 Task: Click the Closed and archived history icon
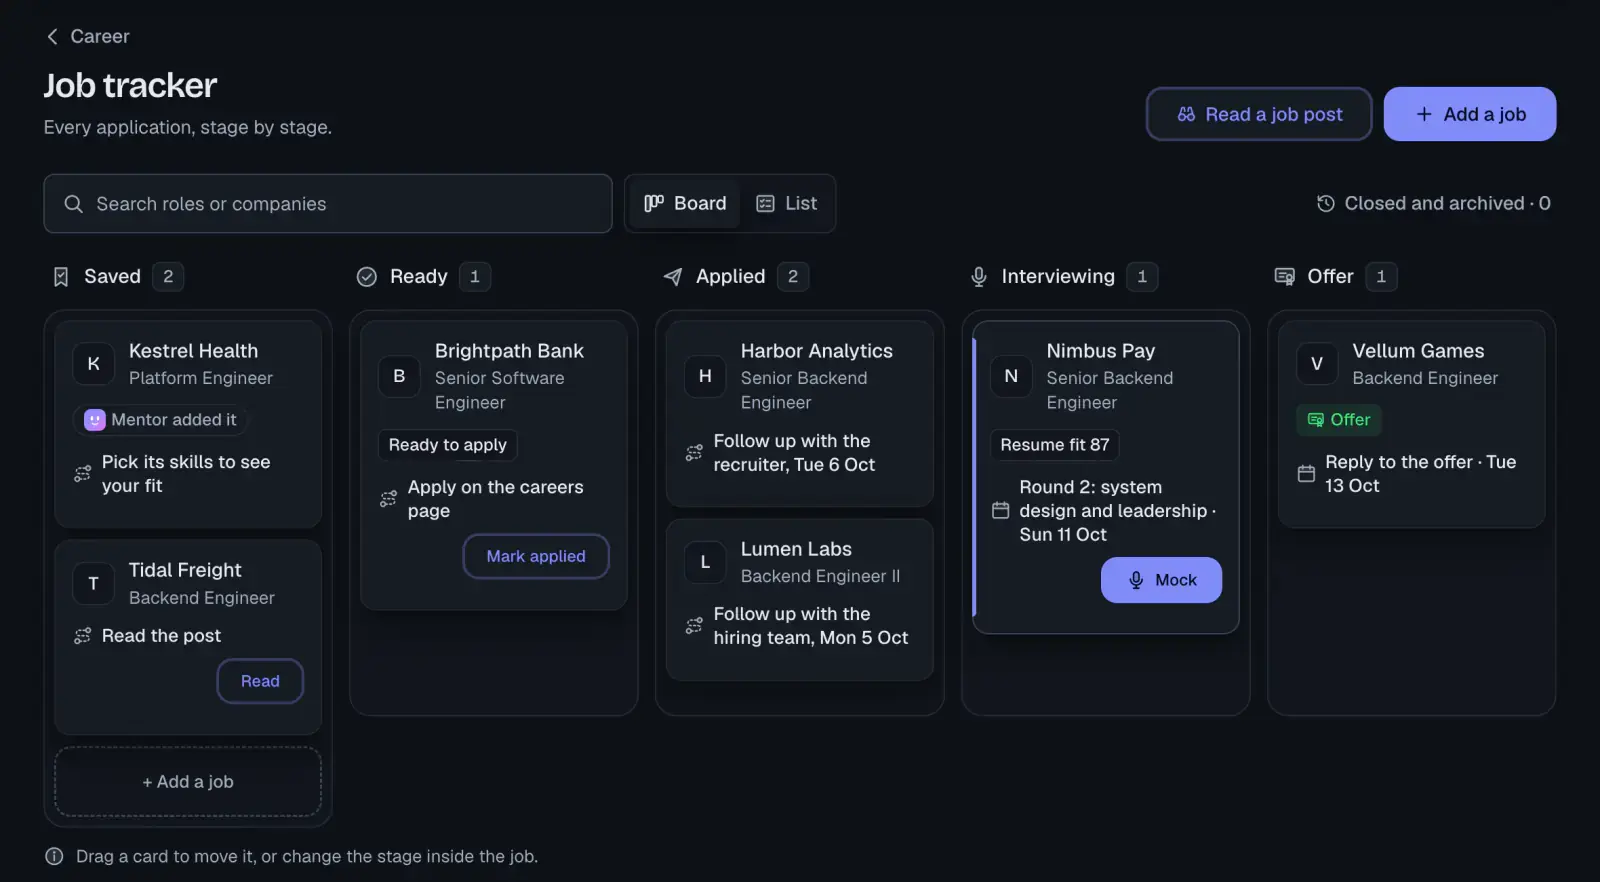point(1326,204)
